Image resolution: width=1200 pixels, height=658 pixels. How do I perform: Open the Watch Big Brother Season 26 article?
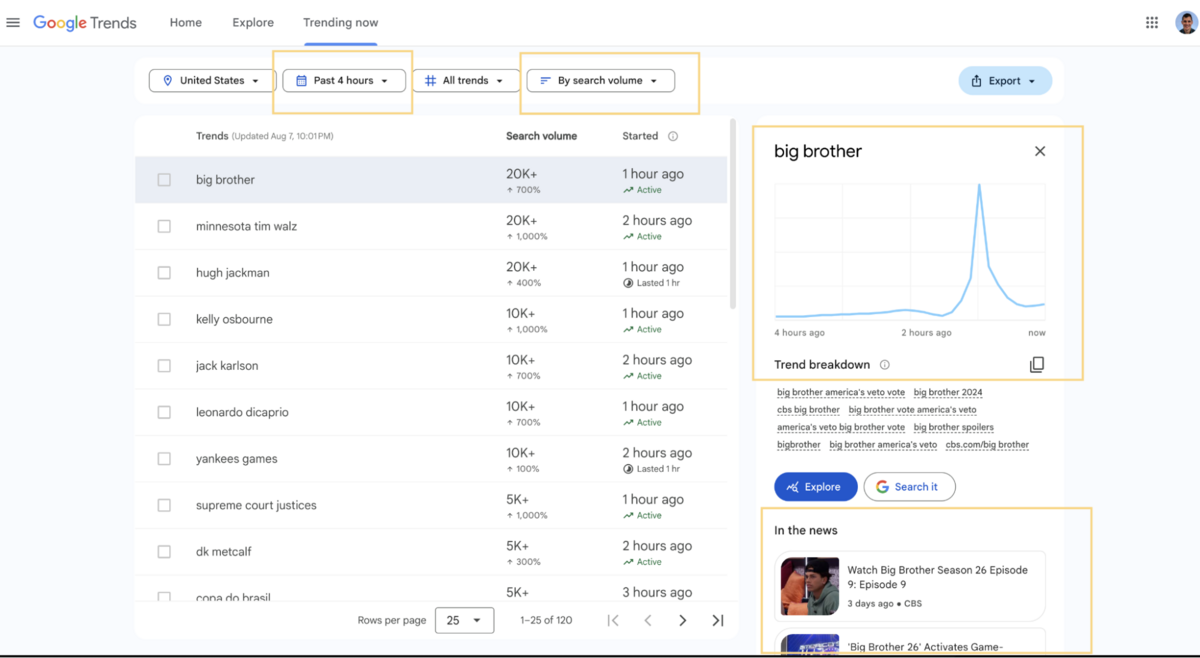coord(911,586)
